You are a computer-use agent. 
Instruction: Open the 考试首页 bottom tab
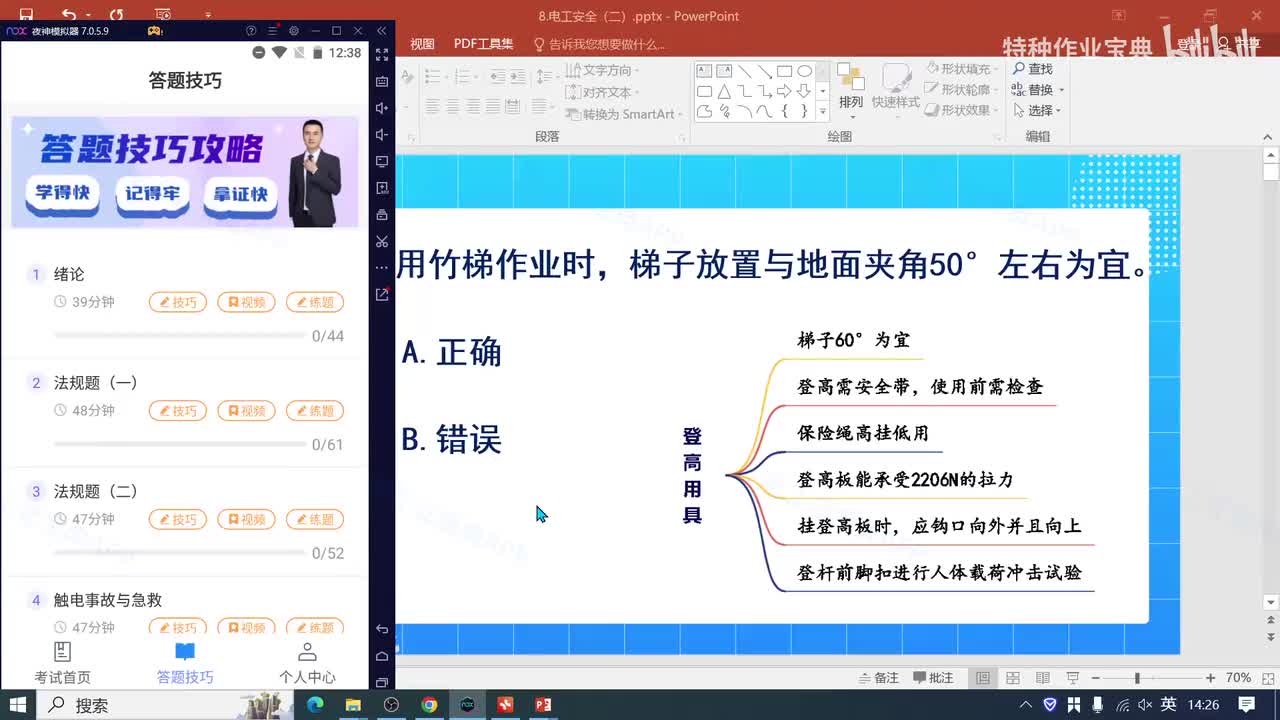pyautogui.click(x=62, y=664)
